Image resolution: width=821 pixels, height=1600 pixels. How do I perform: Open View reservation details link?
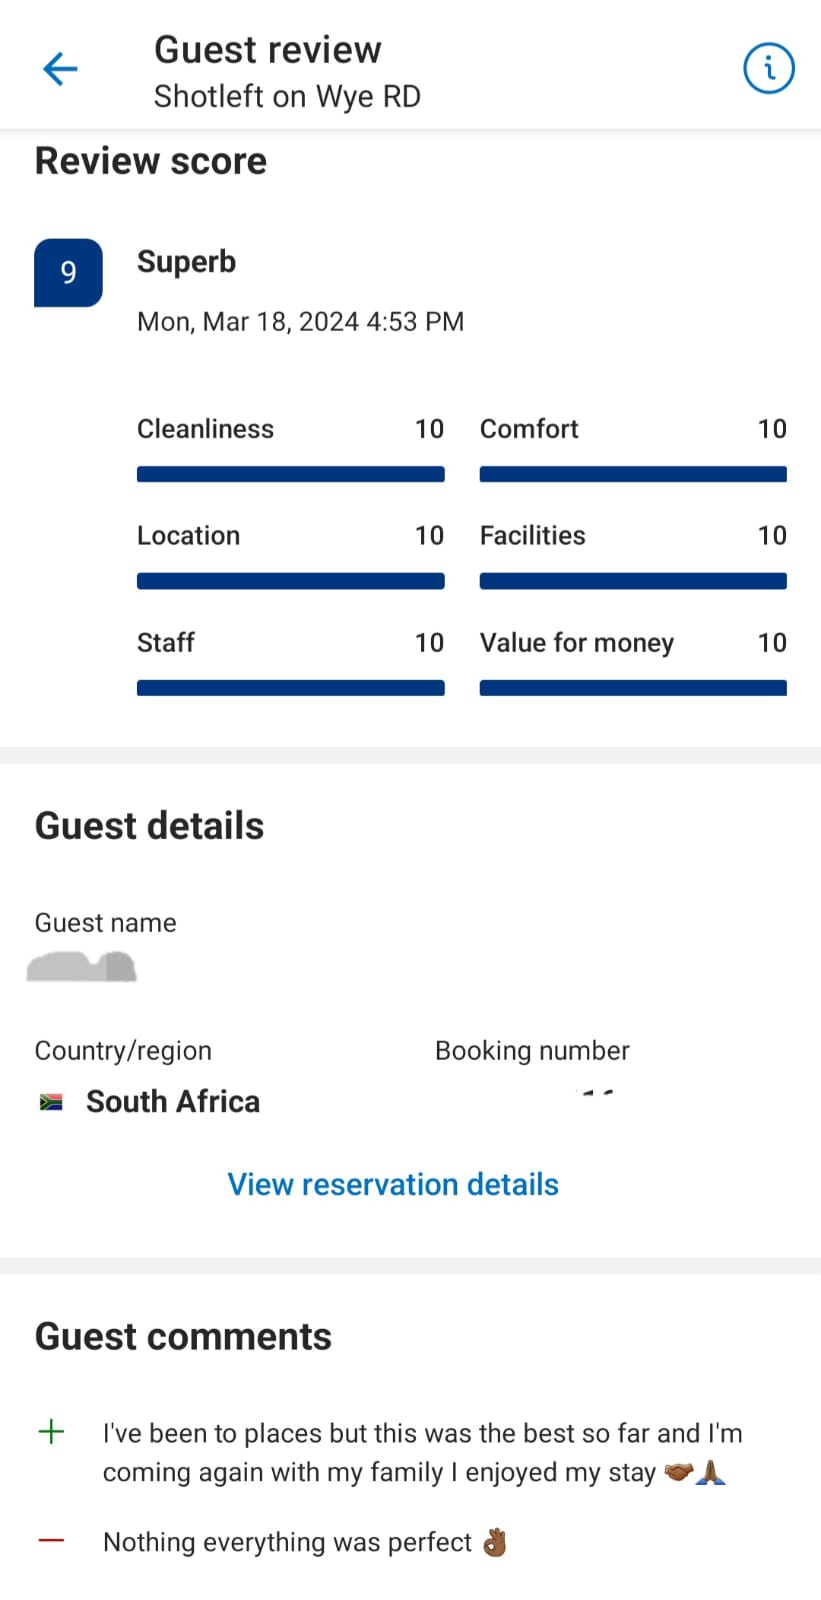tap(393, 1184)
